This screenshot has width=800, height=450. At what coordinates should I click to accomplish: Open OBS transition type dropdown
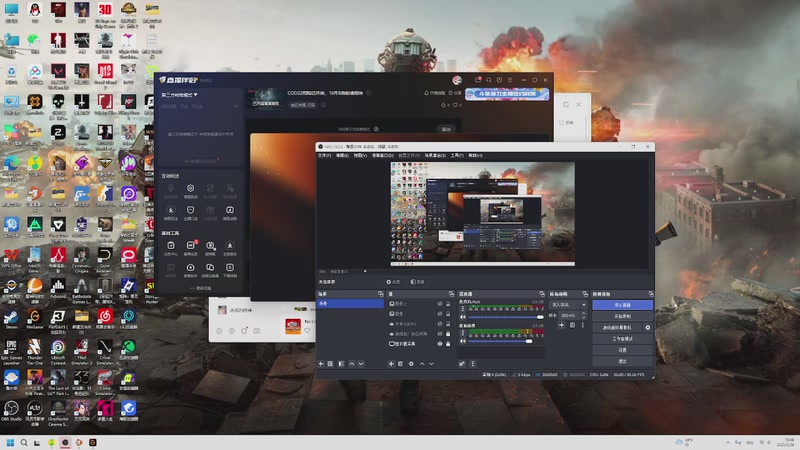click(568, 305)
